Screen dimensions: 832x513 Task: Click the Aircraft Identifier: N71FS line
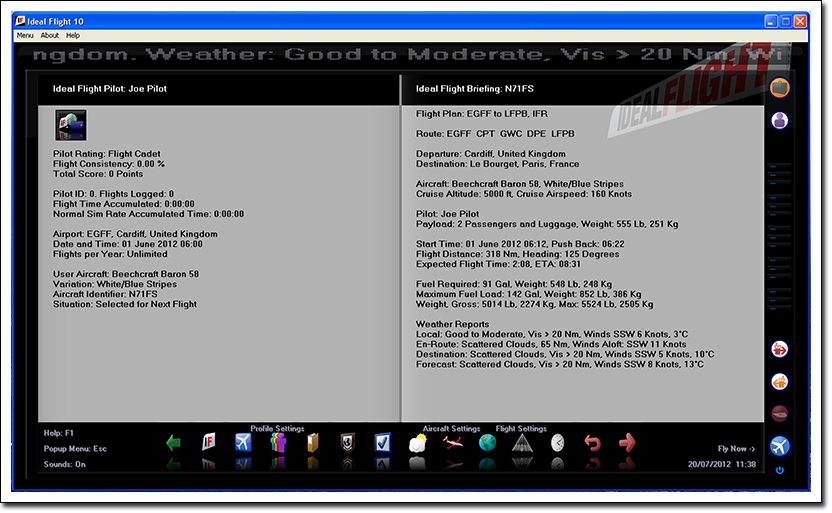coord(105,294)
